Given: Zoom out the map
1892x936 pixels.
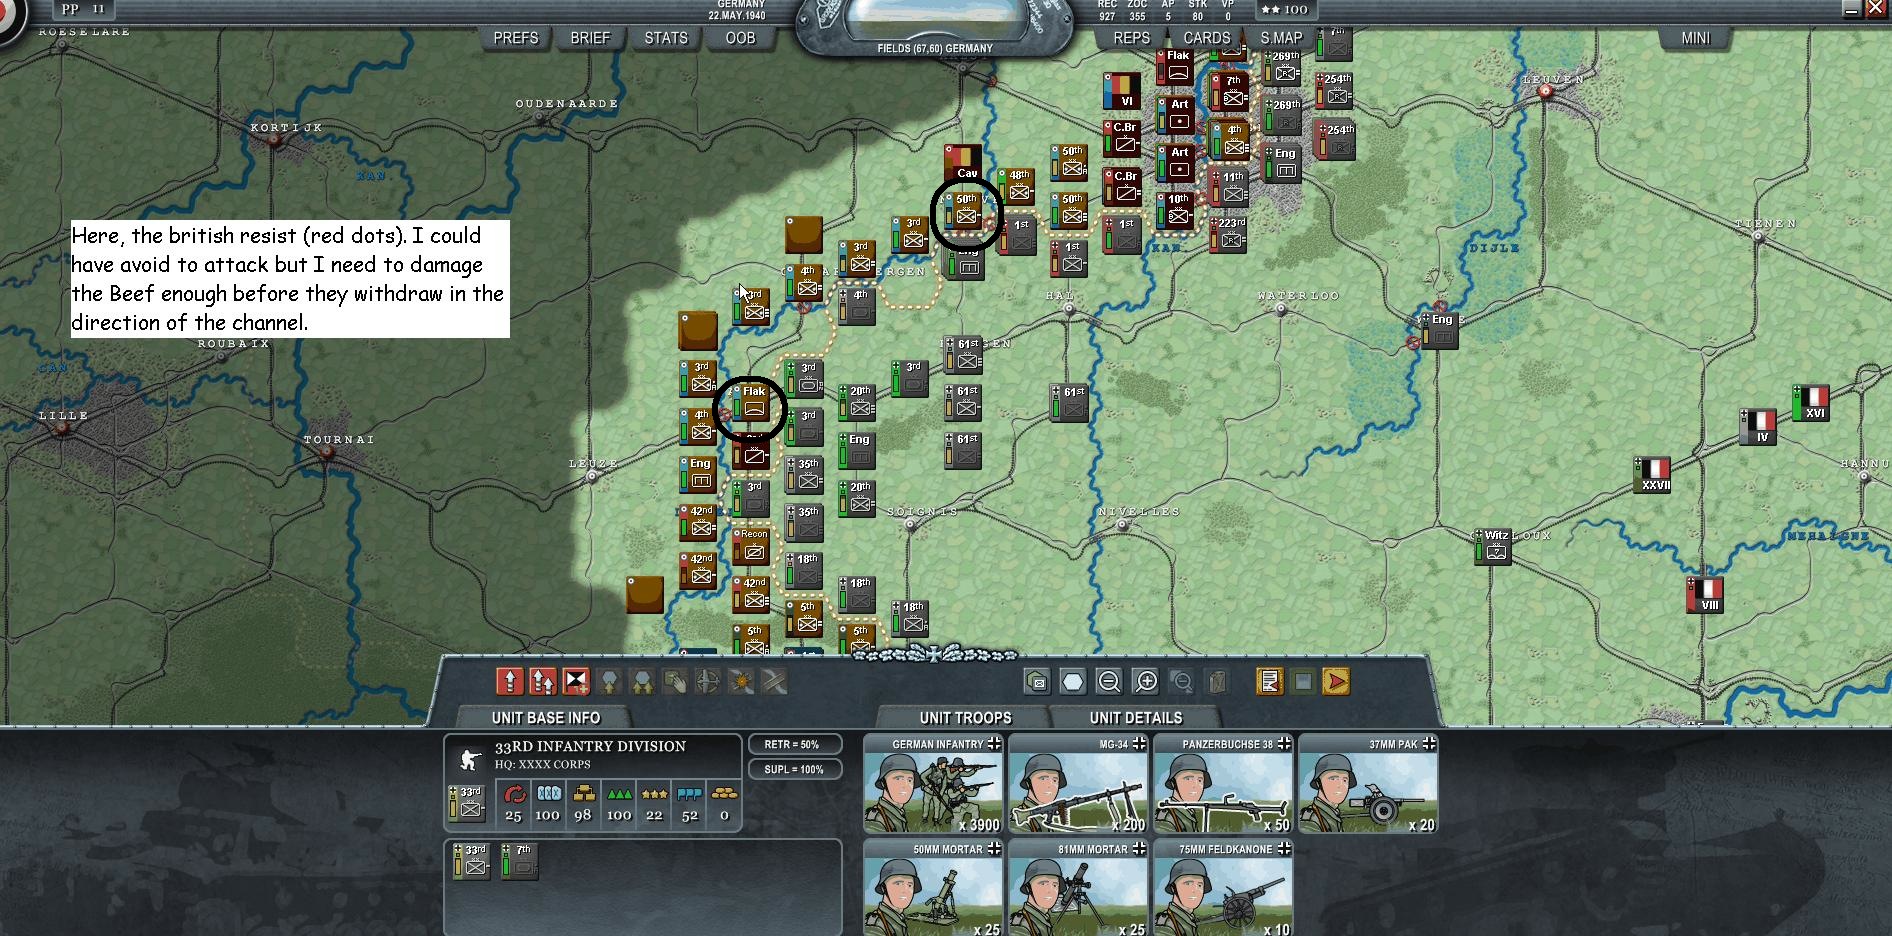Looking at the screenshot, I should [x=1109, y=682].
